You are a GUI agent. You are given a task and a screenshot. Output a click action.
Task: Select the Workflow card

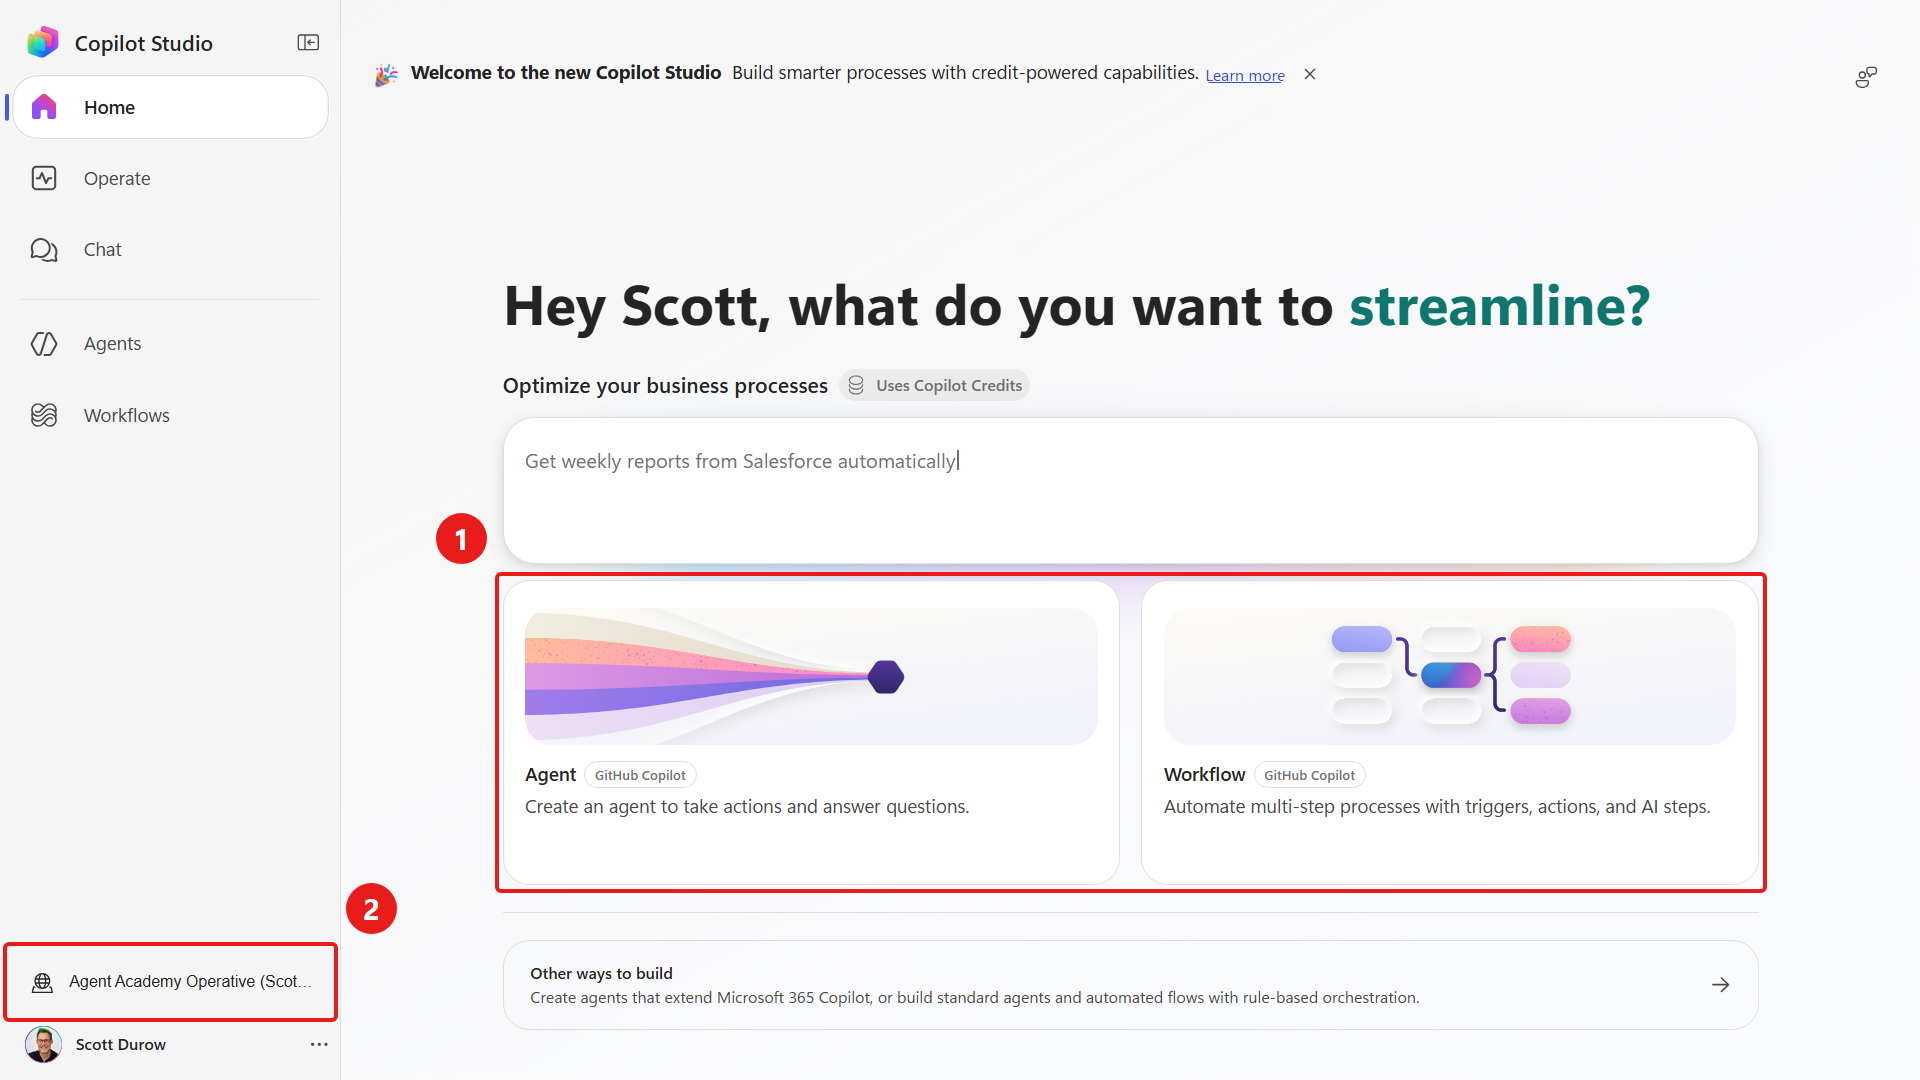pos(1450,732)
